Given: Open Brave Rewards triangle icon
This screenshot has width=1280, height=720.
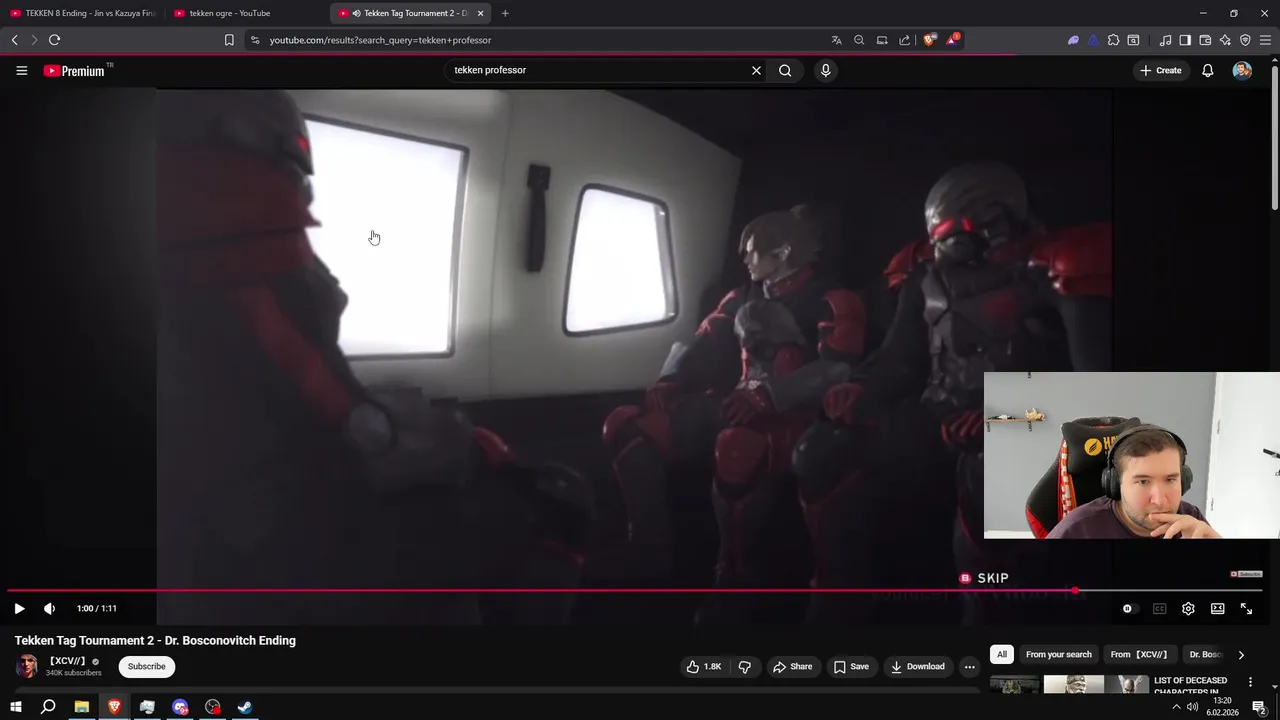Looking at the screenshot, I should pos(953,40).
